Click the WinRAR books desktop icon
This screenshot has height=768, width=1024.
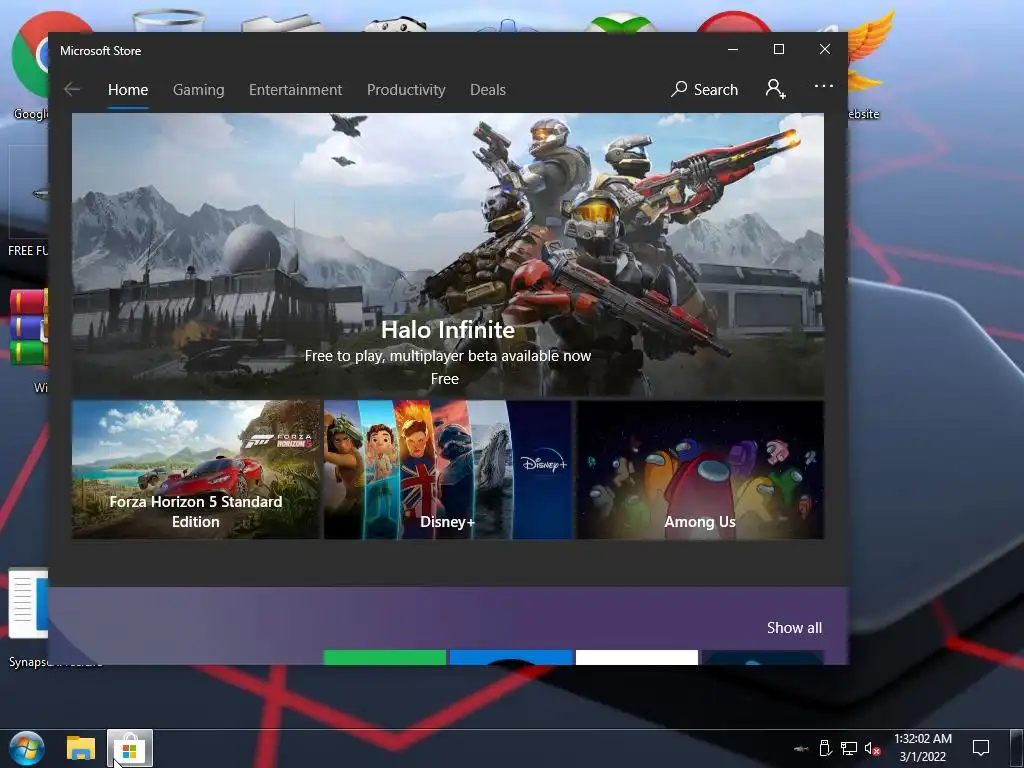tap(29, 327)
